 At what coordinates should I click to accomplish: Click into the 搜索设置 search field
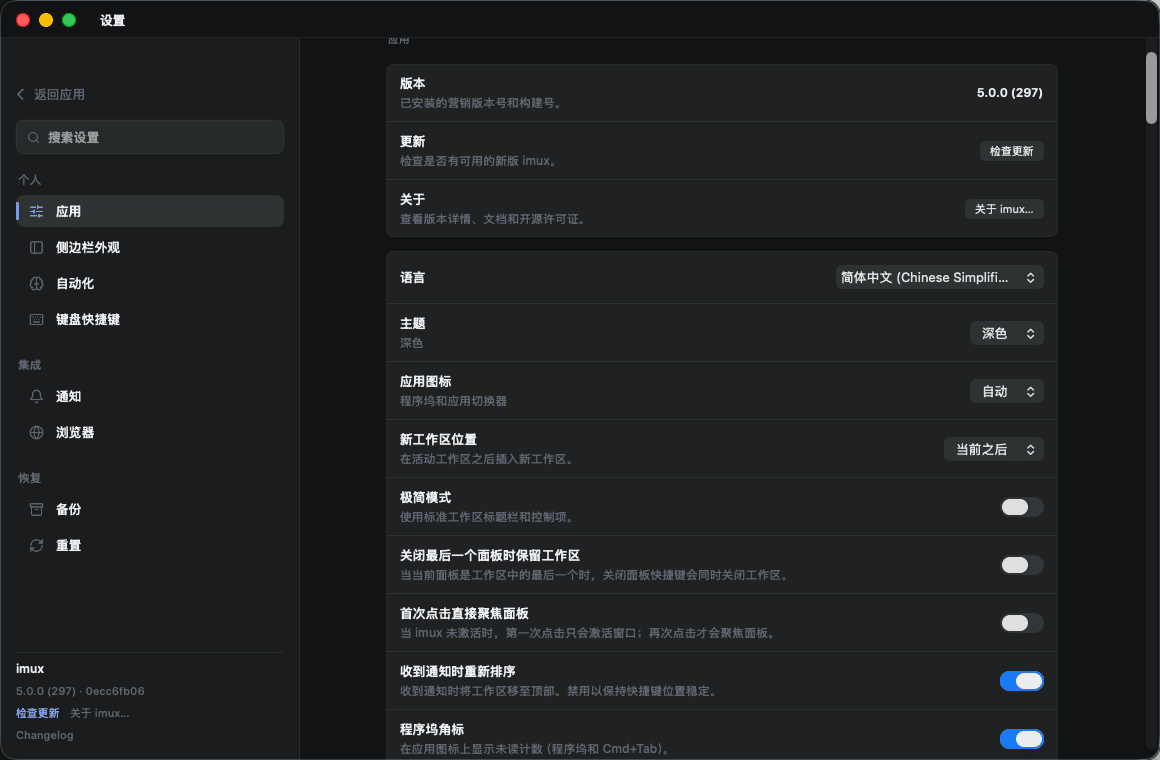(149, 138)
